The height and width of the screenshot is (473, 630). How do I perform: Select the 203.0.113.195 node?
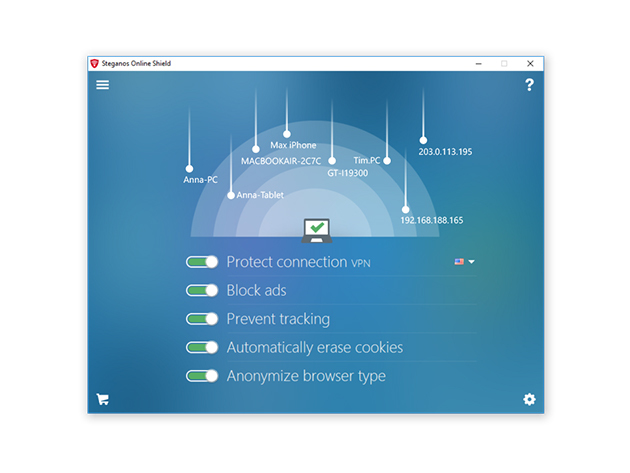pos(423,140)
